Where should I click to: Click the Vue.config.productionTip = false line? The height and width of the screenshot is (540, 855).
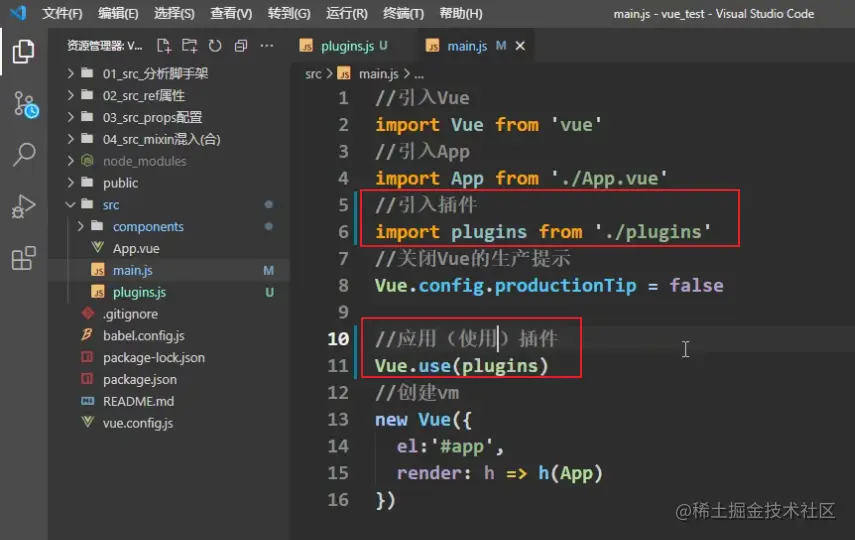coord(549,285)
